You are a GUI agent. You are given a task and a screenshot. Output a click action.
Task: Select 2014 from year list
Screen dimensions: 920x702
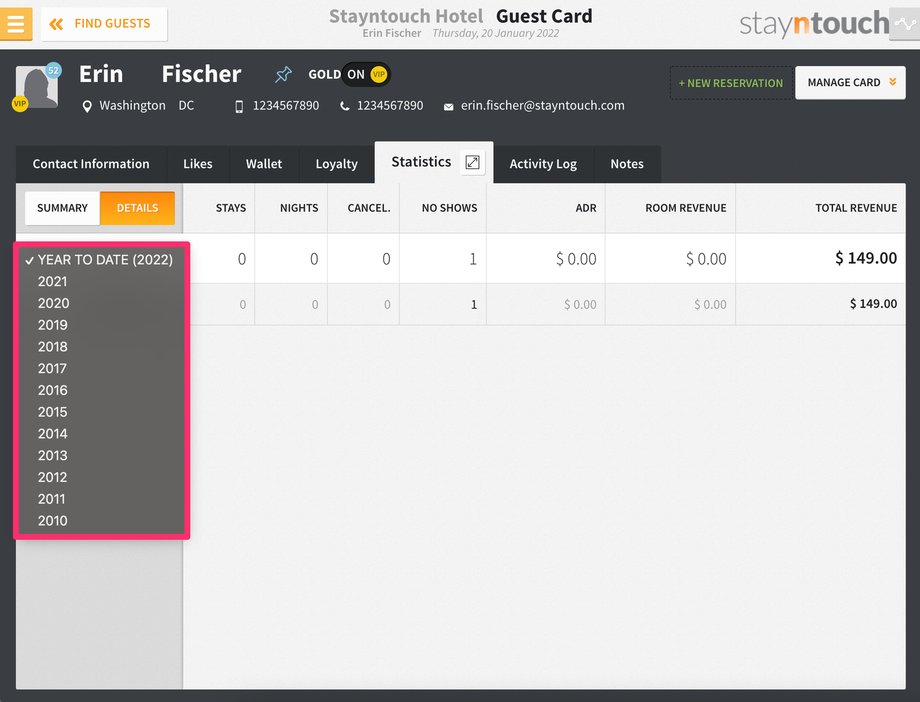click(102, 433)
